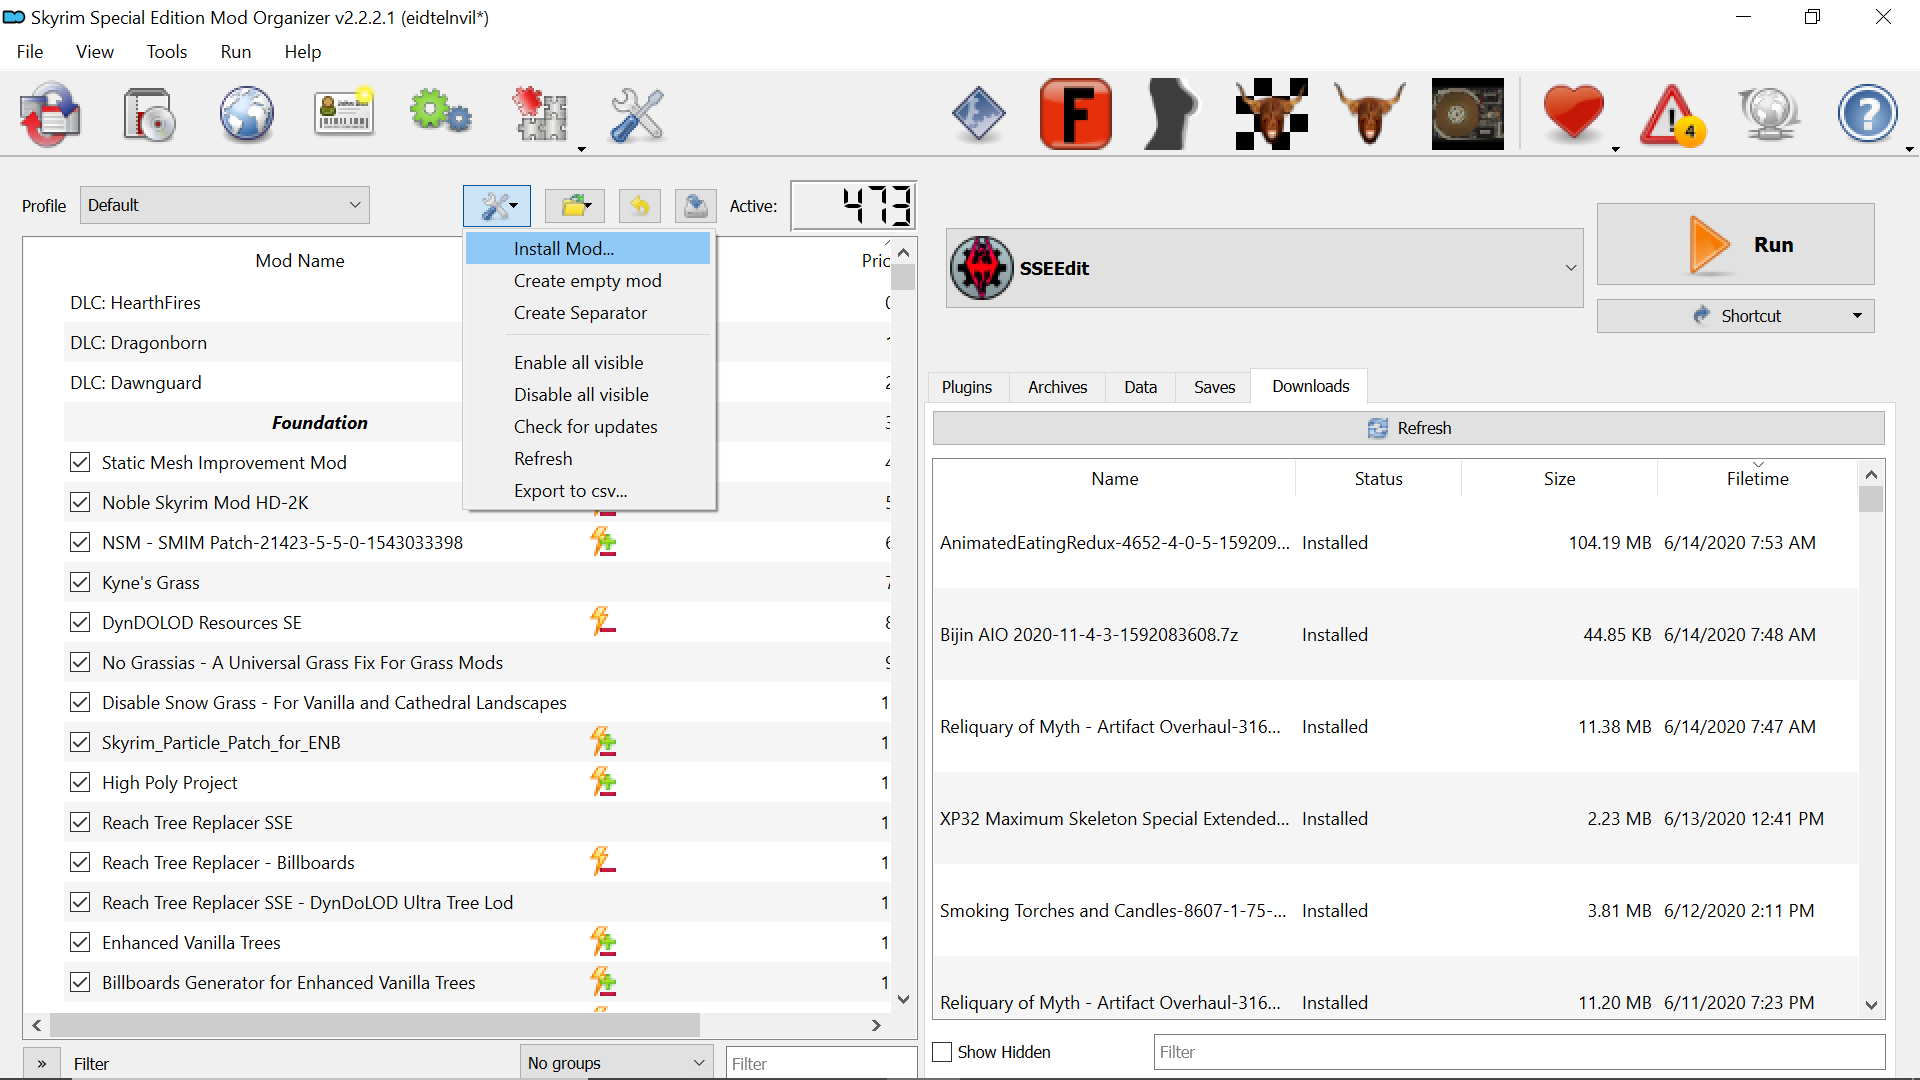This screenshot has width=1920, height=1080.
Task: Choose Create Separator from the menu
Action: [588, 313]
